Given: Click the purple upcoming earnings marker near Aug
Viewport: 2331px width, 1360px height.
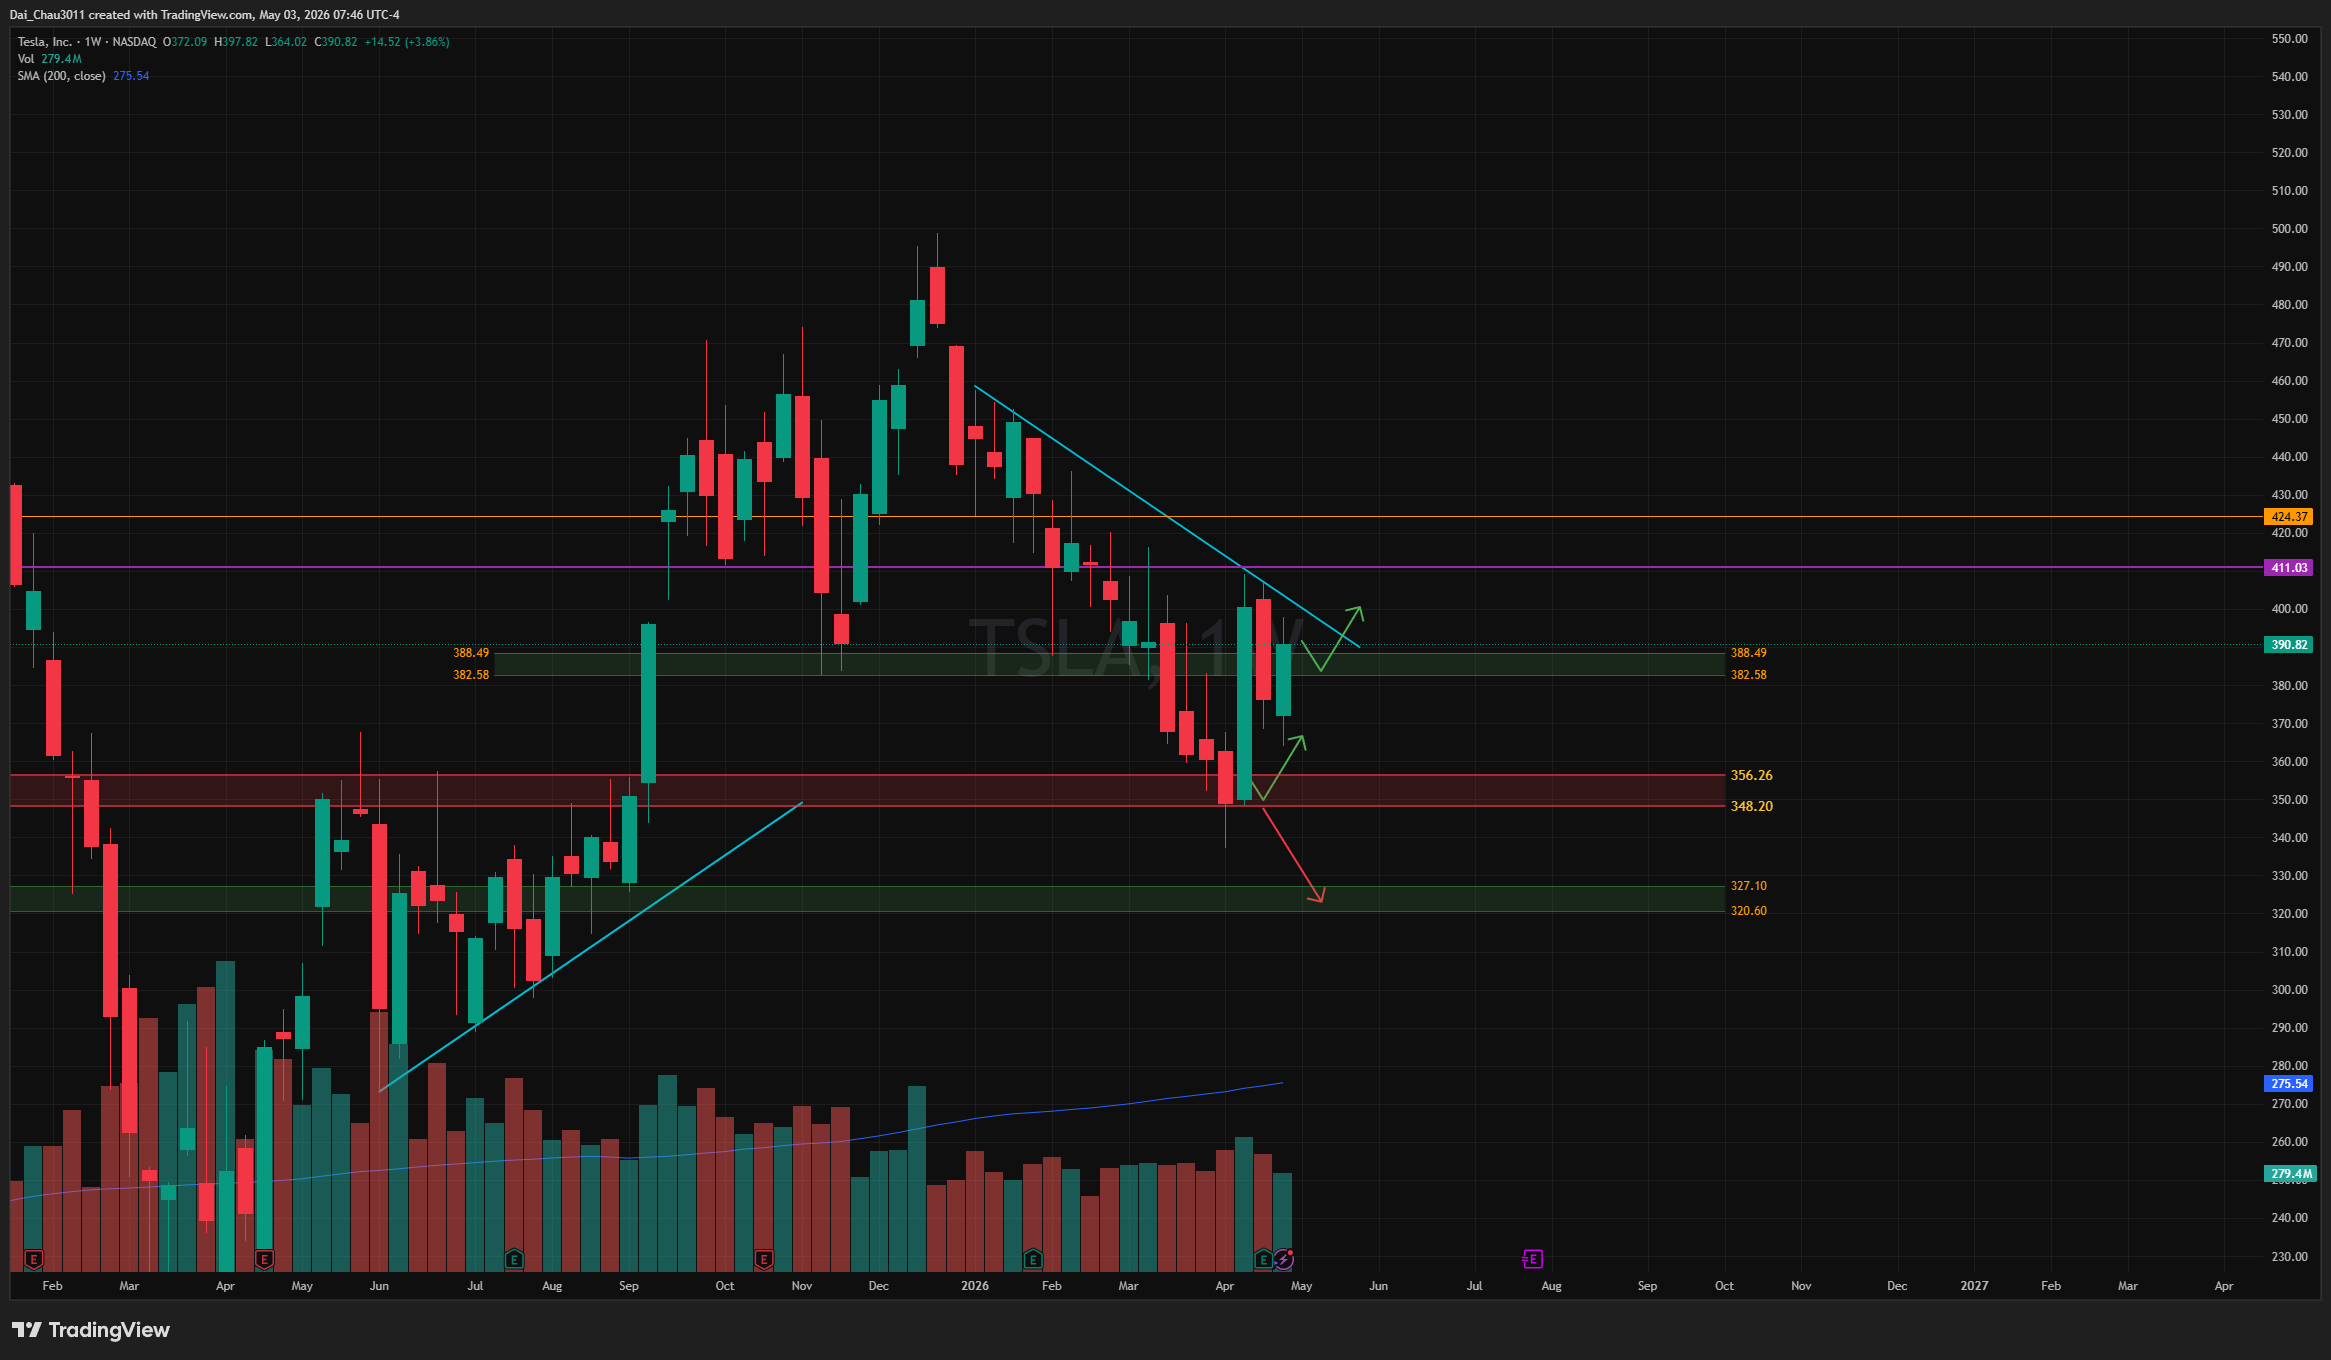Looking at the screenshot, I should coord(1532,1259).
